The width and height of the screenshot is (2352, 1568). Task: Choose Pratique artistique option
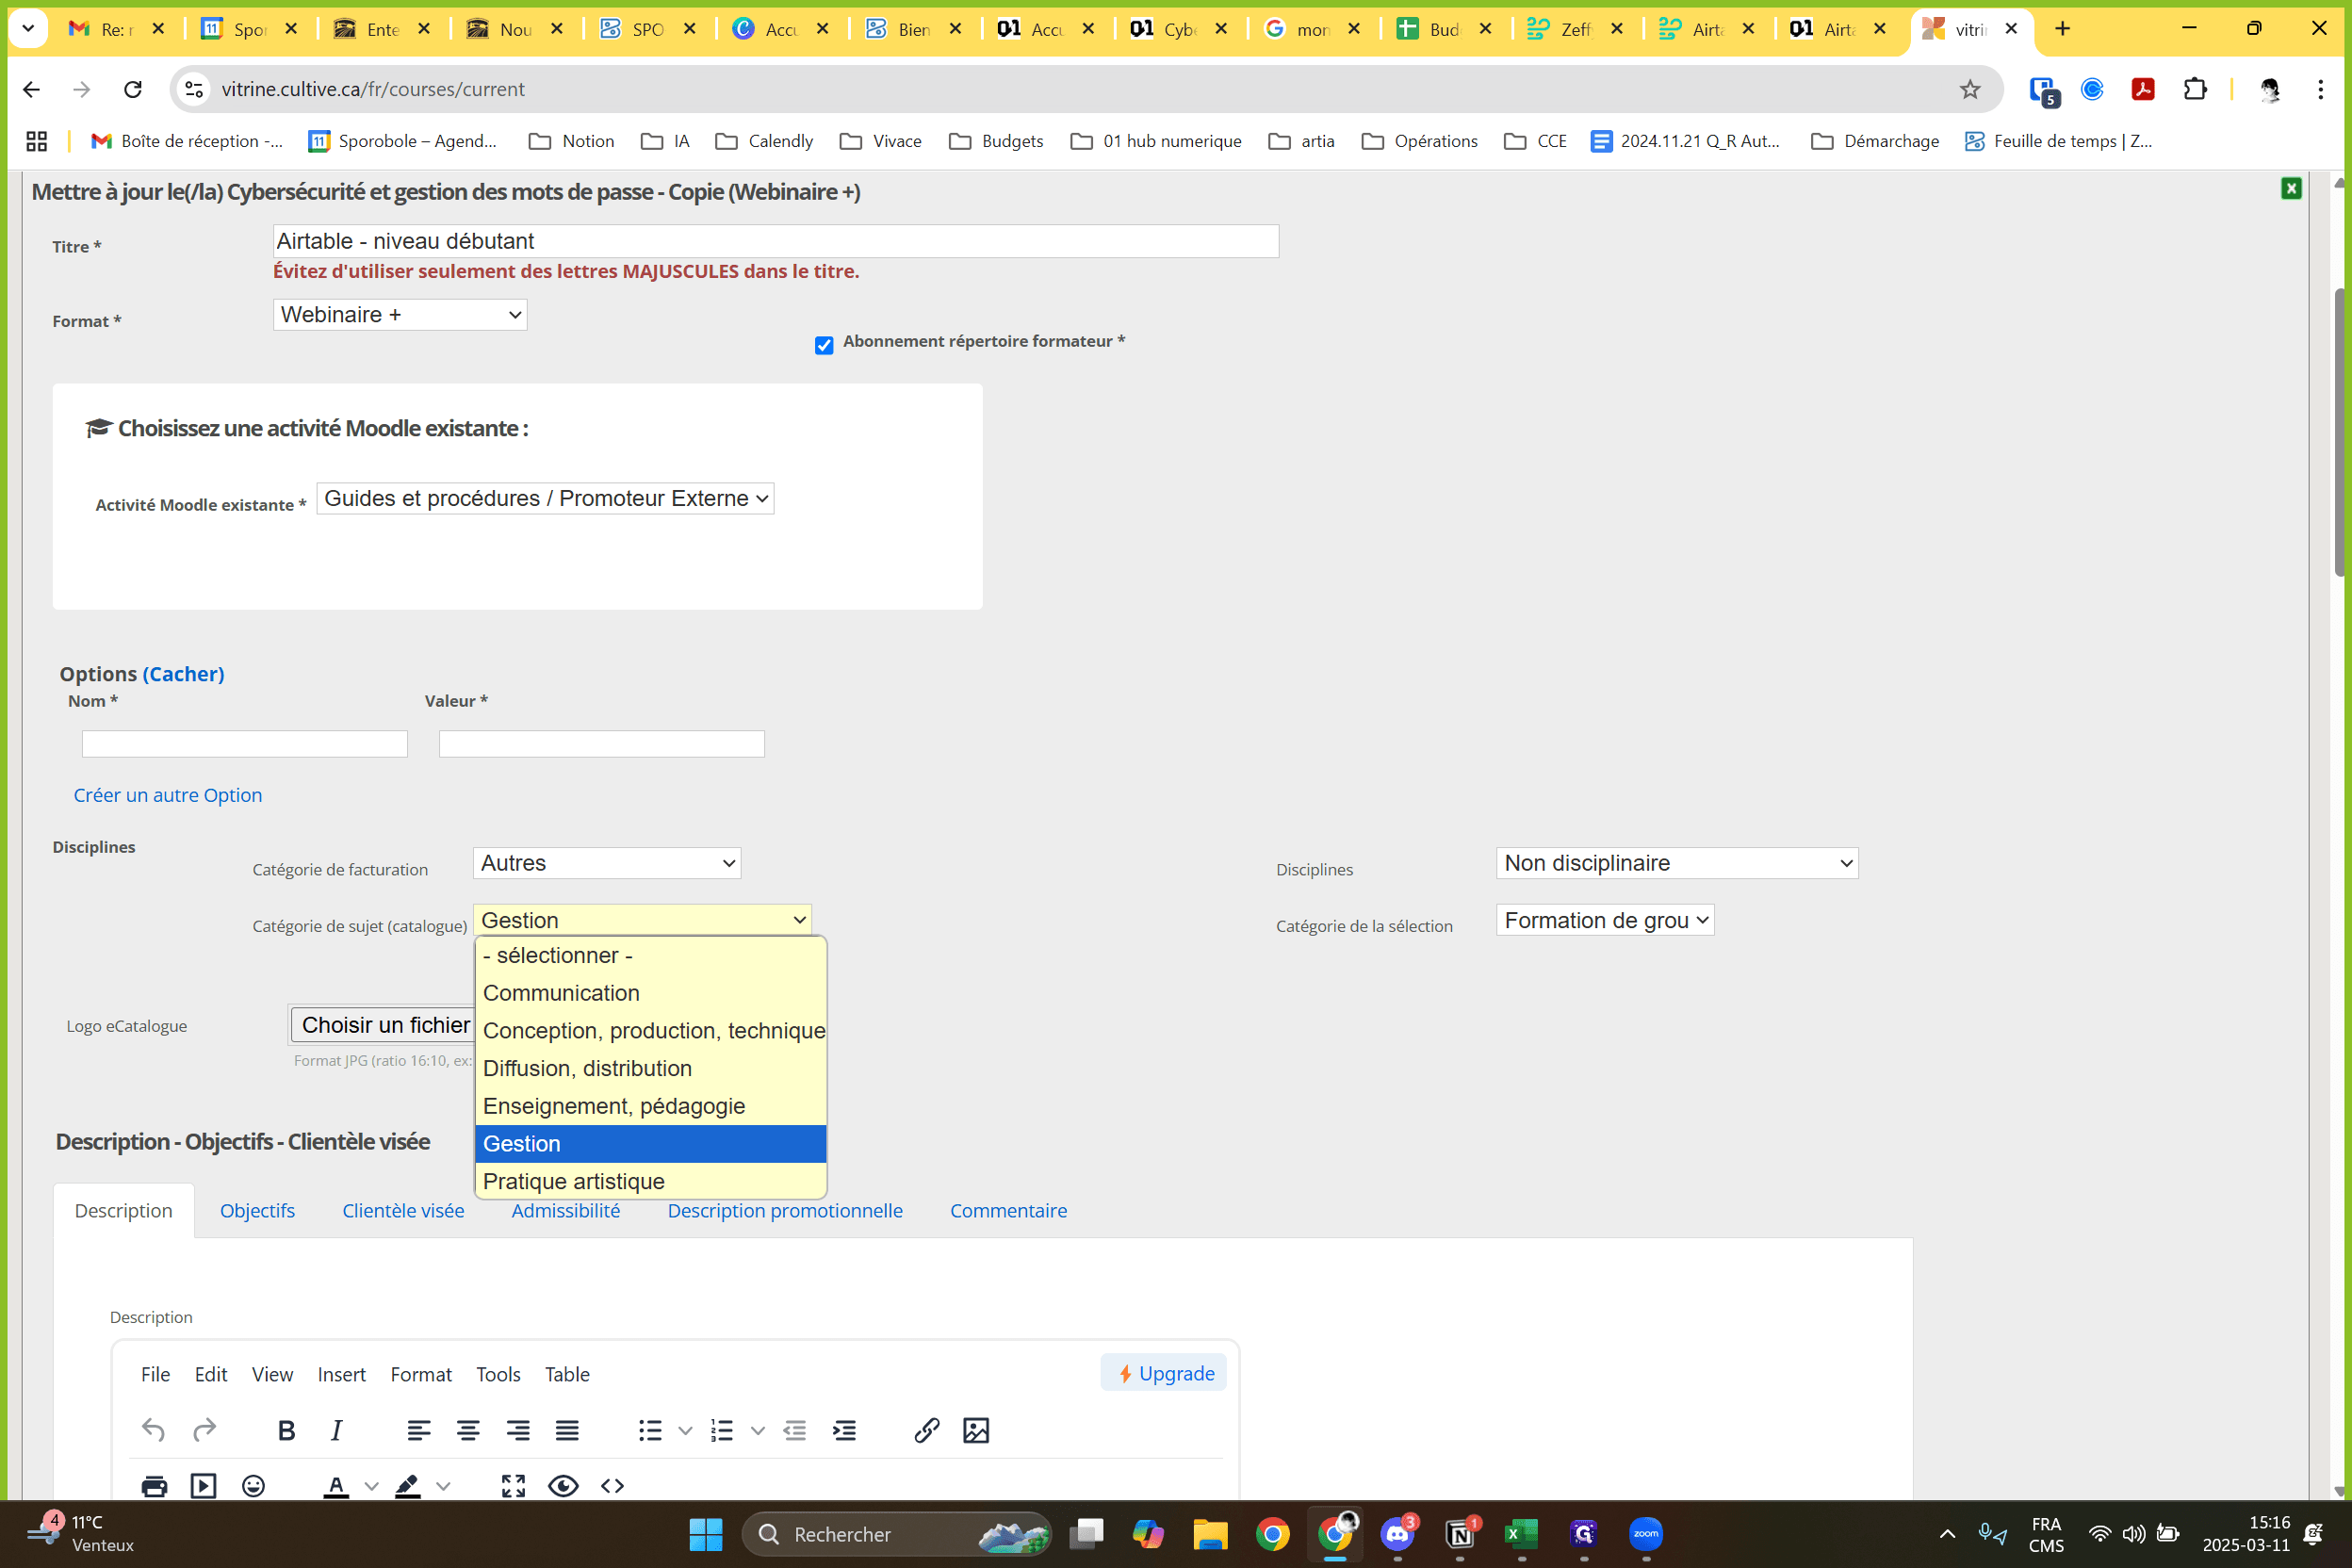click(651, 1181)
